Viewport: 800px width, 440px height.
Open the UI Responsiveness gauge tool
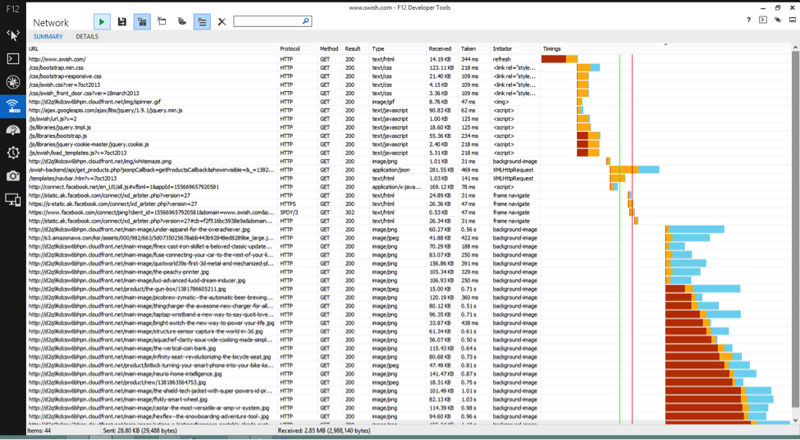[13, 130]
